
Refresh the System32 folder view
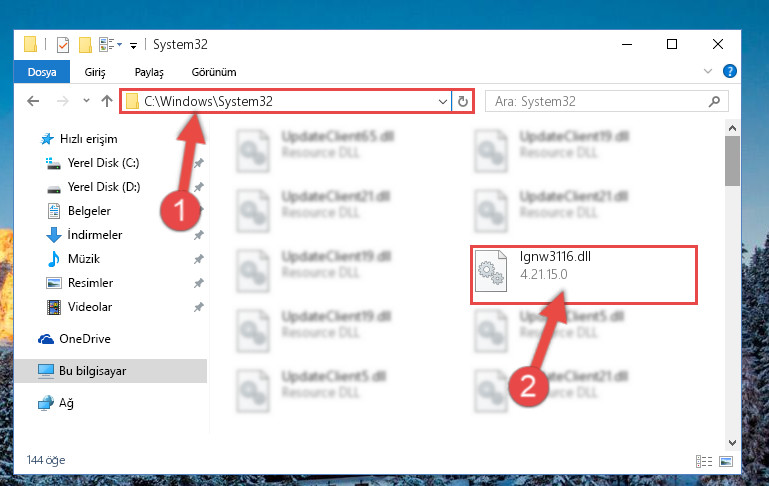click(462, 102)
